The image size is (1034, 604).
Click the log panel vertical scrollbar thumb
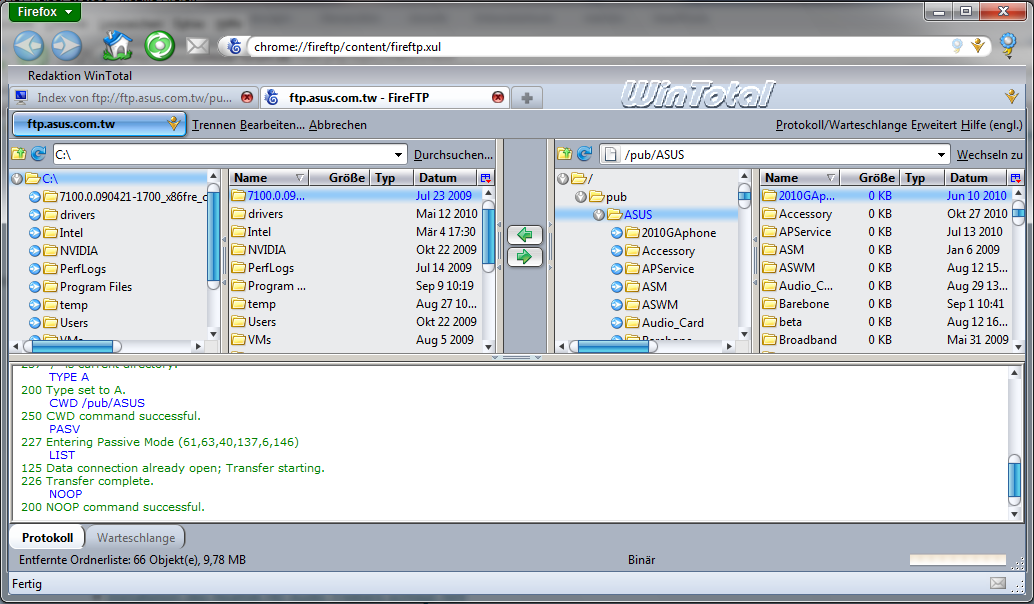[x=1014, y=481]
